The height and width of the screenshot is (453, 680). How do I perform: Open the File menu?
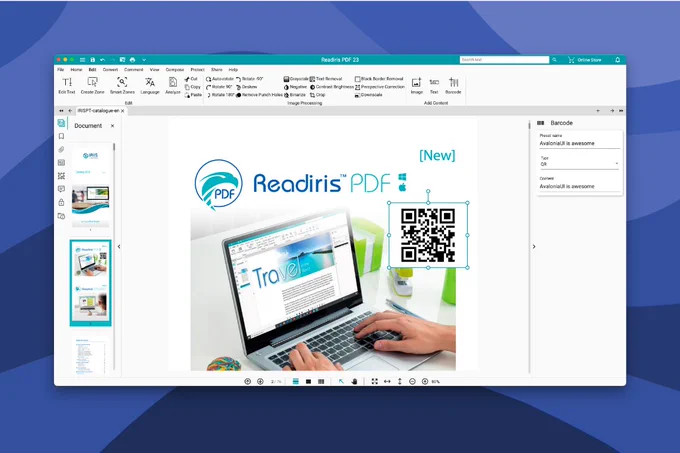(x=61, y=69)
